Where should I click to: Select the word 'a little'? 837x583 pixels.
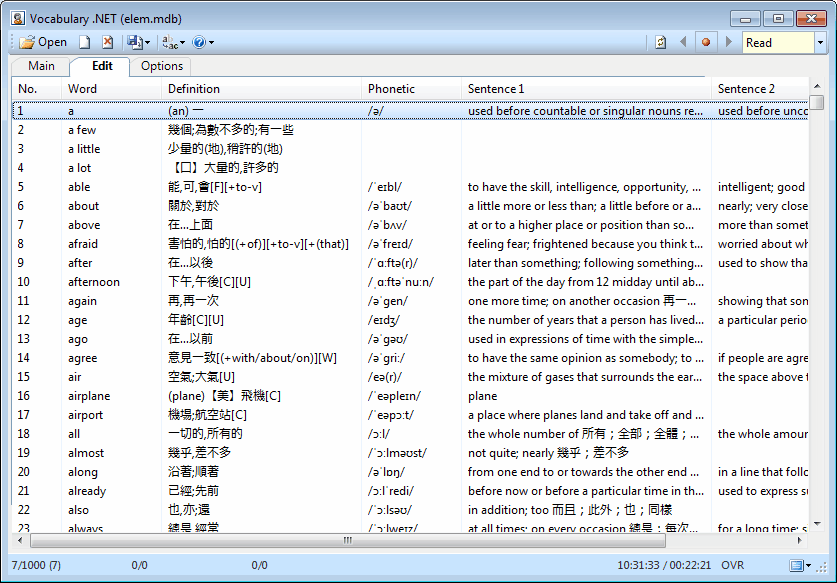(84, 149)
